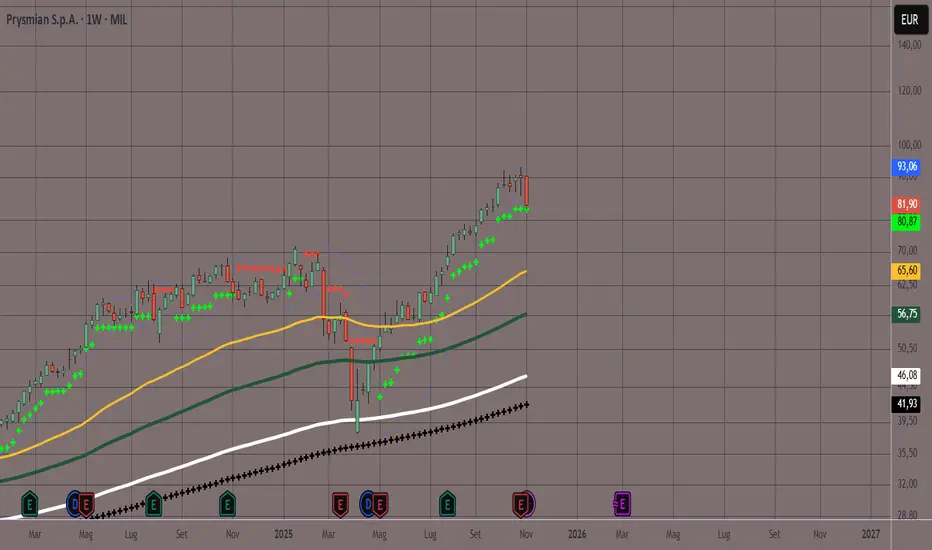The width and height of the screenshot is (932, 550).
Task: Open purple upcoming earnings E marker near Mar 2026
Action: 622,504
